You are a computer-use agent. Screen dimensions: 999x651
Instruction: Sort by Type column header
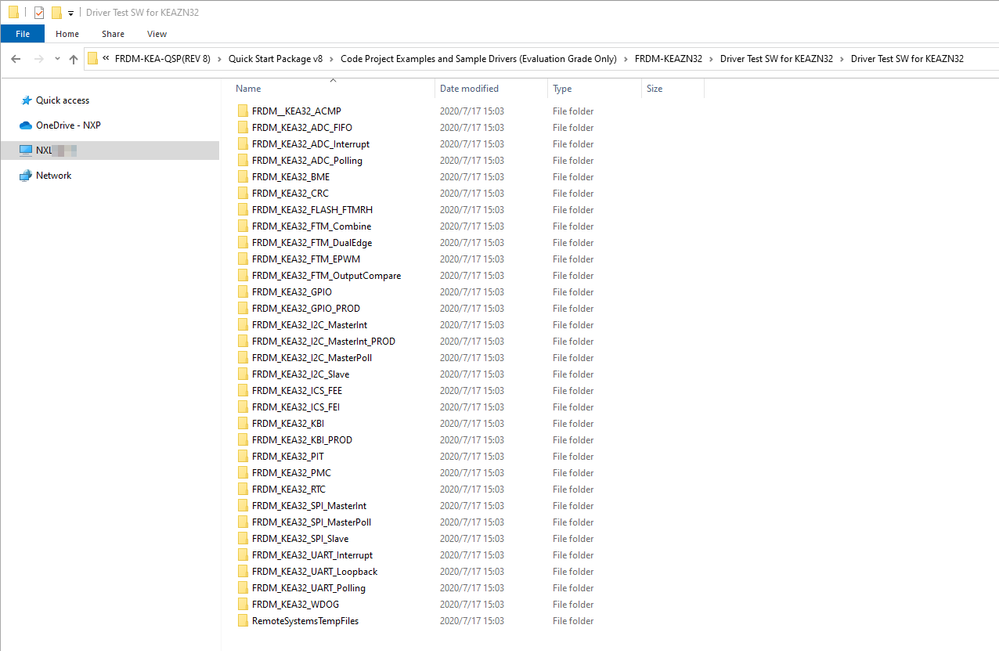tap(562, 89)
